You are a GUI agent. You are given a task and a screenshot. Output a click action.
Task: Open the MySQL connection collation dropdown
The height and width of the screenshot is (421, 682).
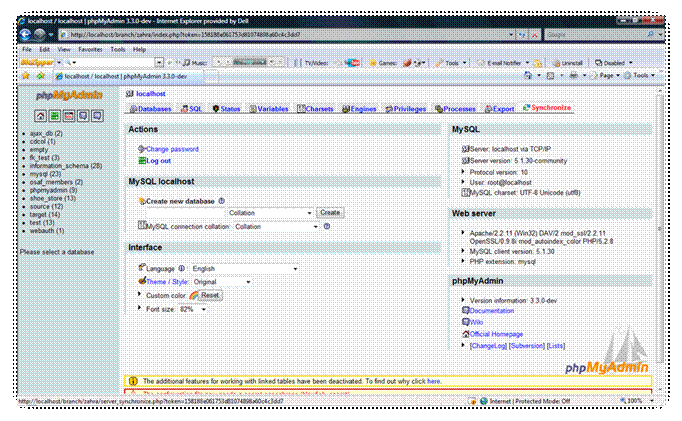pyautogui.click(x=276, y=226)
